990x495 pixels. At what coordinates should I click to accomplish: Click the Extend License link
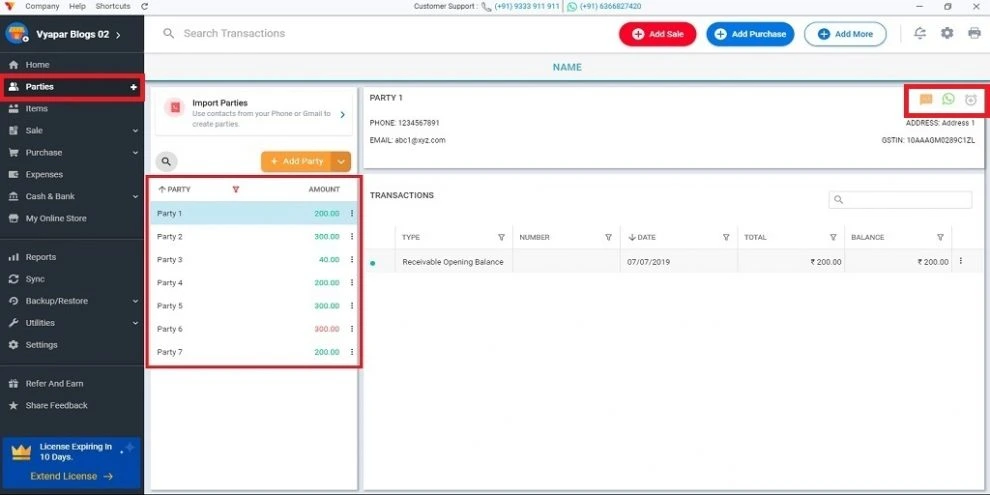pos(71,476)
